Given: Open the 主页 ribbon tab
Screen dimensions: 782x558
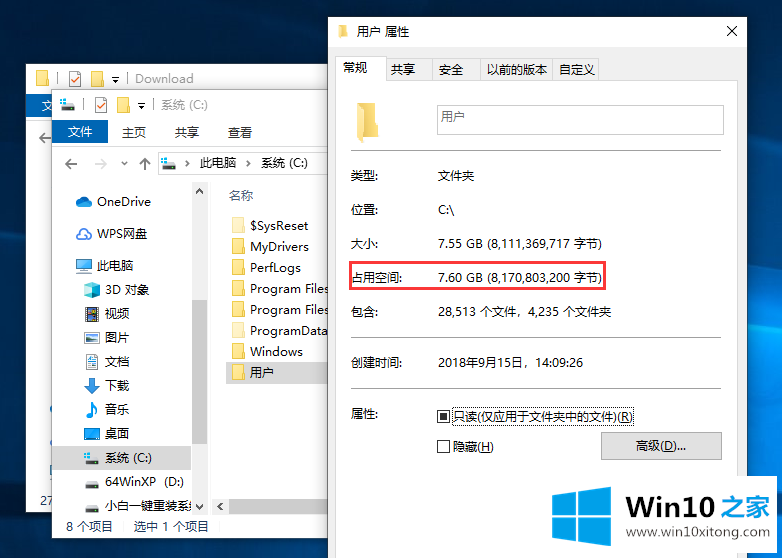Looking at the screenshot, I should [x=134, y=132].
